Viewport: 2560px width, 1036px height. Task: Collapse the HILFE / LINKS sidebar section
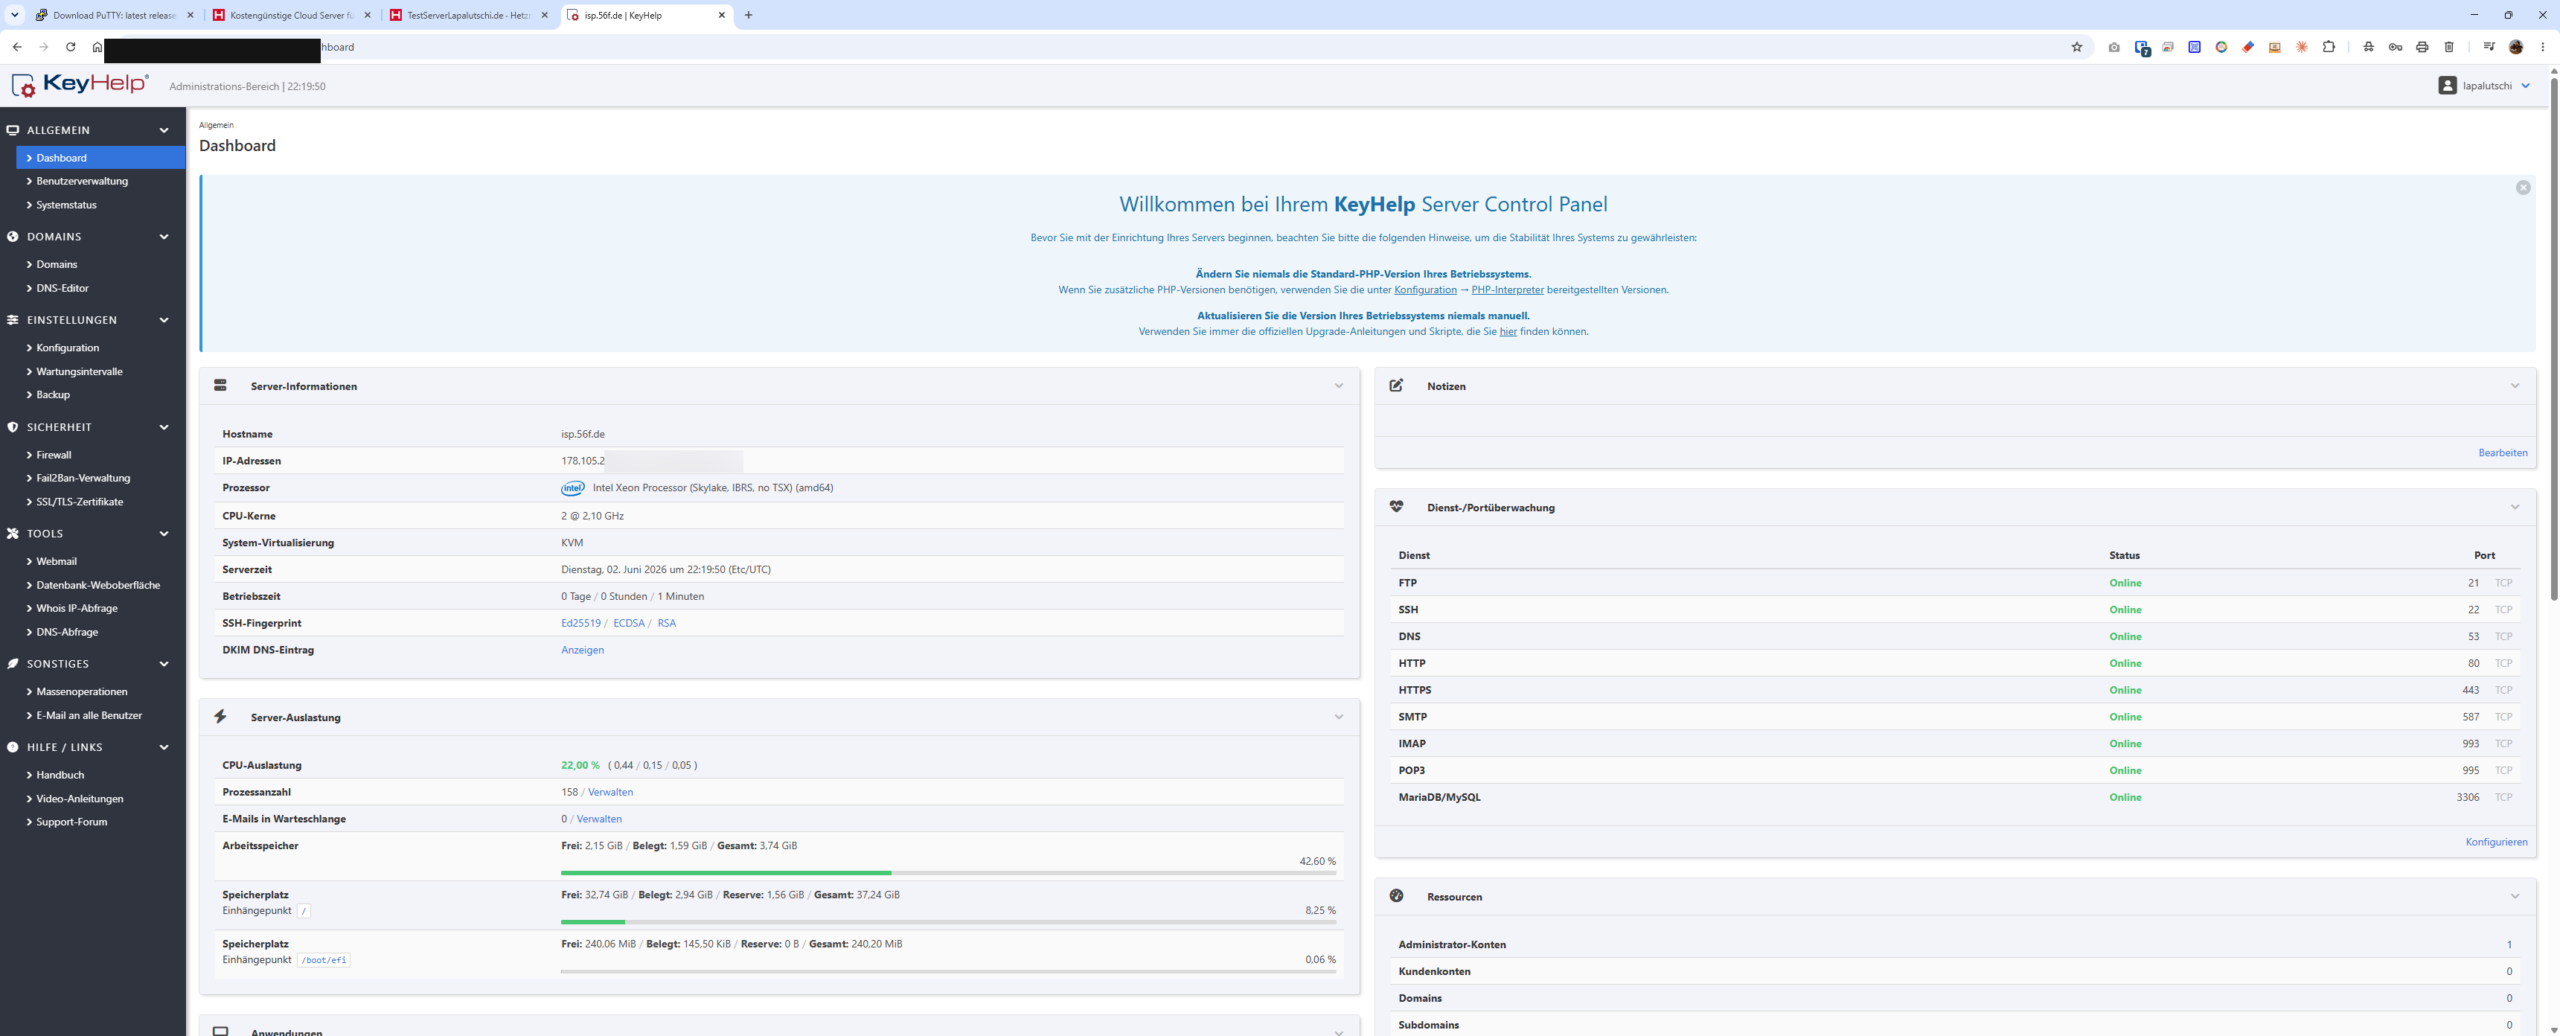164,747
